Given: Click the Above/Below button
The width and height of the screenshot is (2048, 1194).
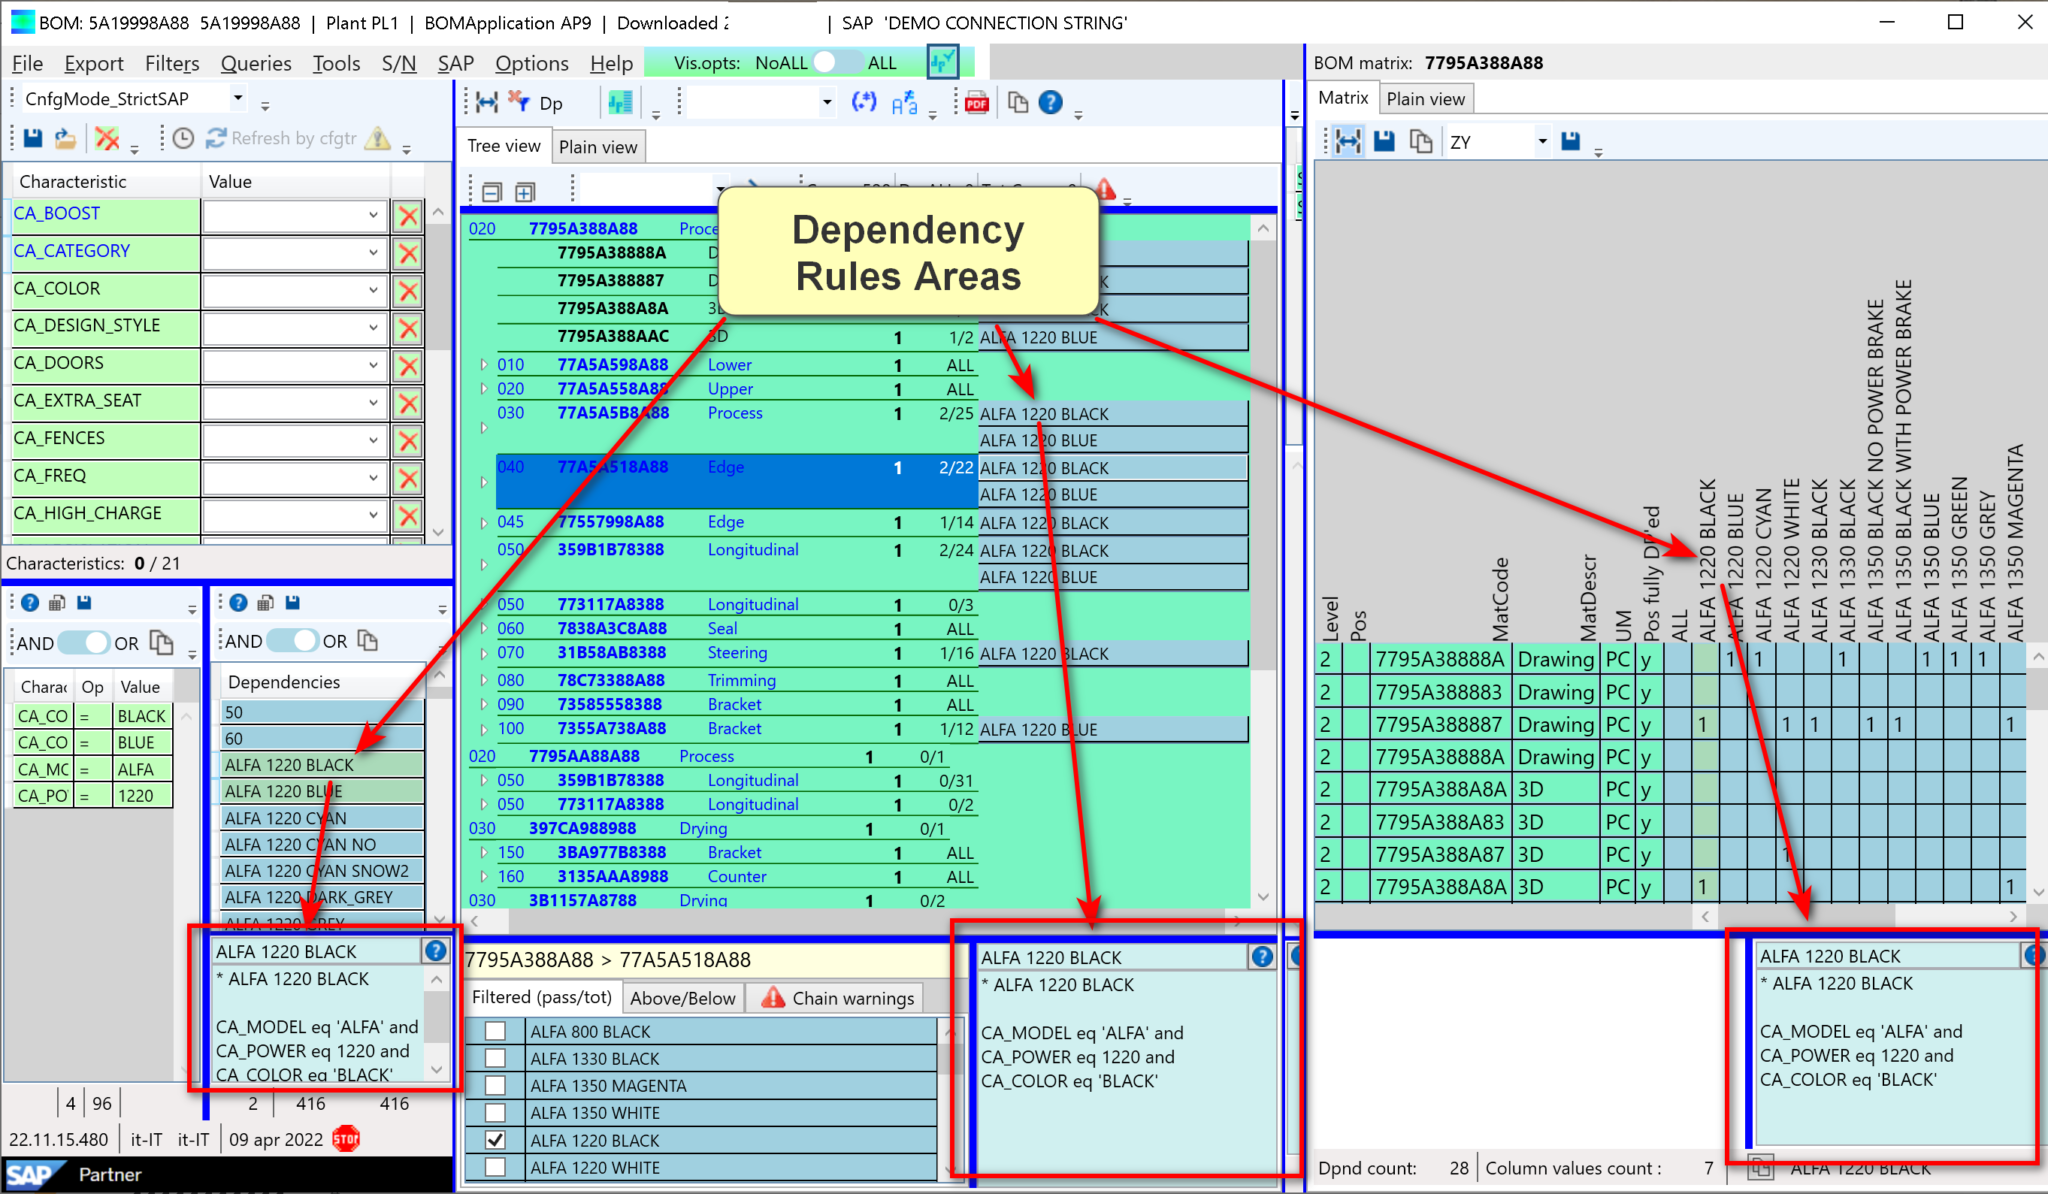Looking at the screenshot, I should (x=683, y=997).
